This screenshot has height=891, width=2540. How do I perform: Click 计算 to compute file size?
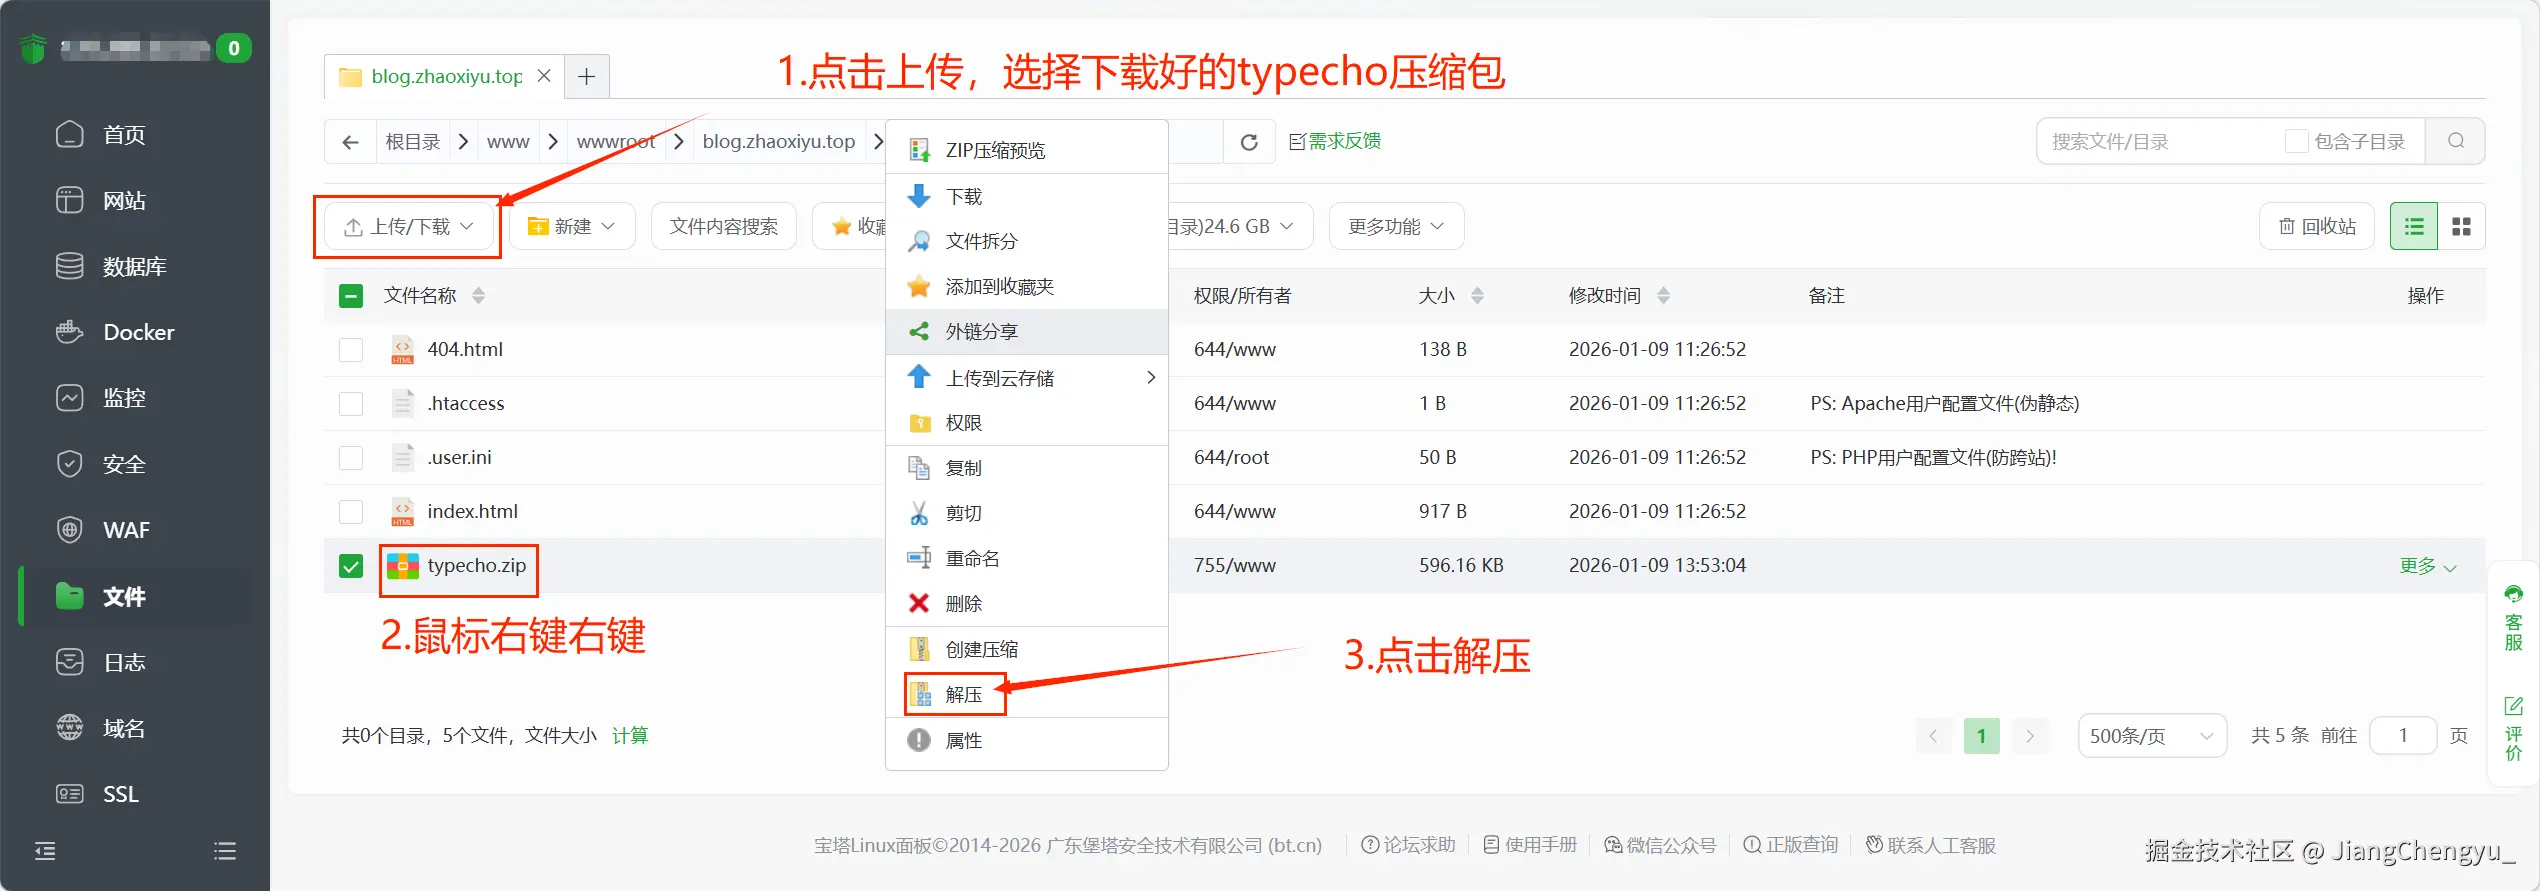tap(630, 736)
